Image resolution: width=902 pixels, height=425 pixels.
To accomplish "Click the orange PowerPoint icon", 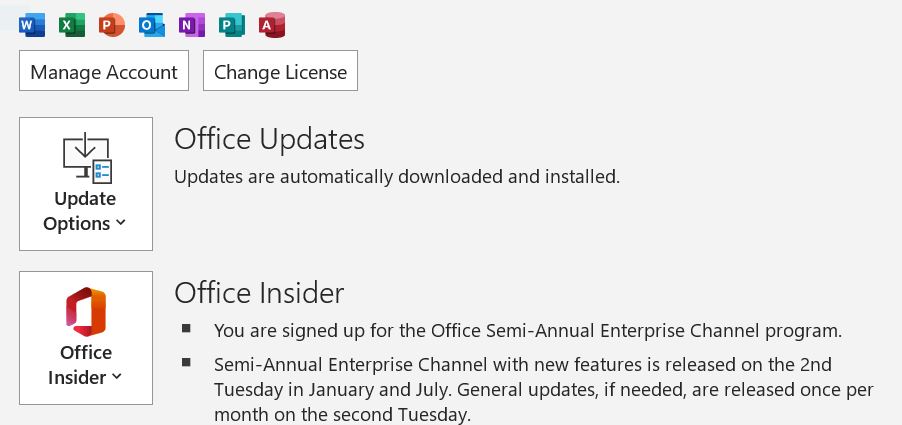I will (112, 25).
